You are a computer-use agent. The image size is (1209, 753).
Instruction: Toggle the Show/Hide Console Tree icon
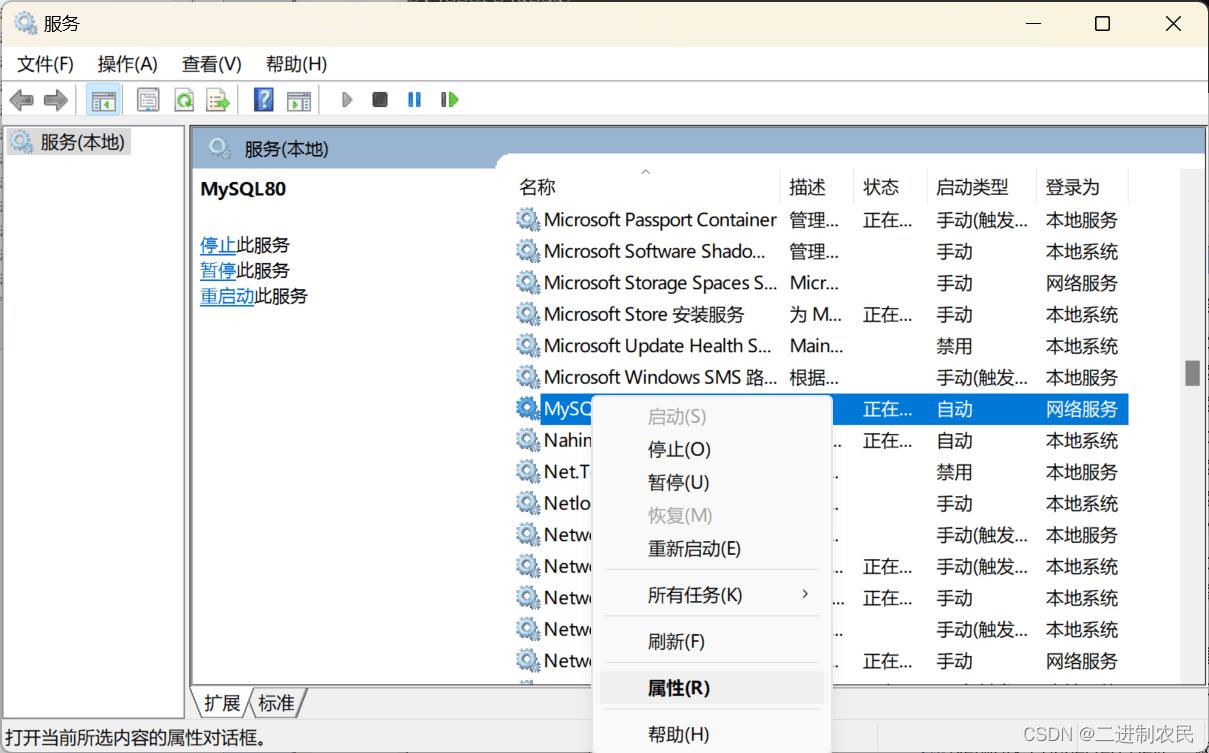[103, 100]
